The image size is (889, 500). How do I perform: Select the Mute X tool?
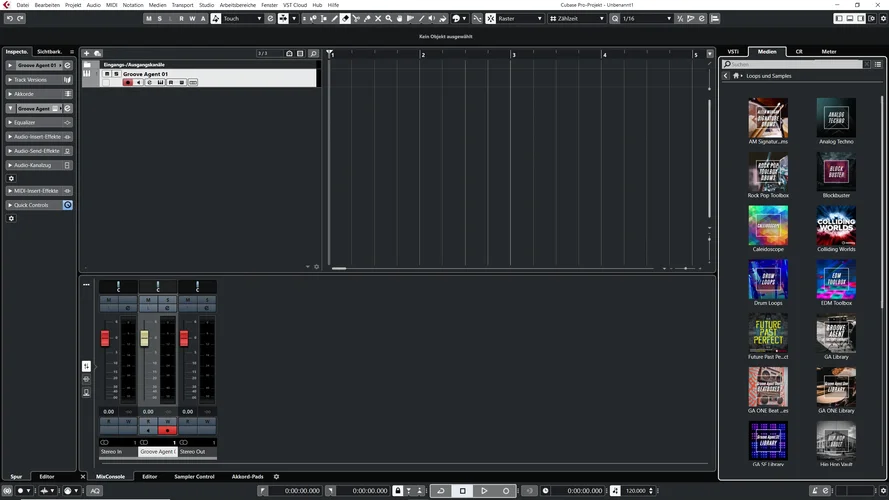pyautogui.click(x=378, y=19)
